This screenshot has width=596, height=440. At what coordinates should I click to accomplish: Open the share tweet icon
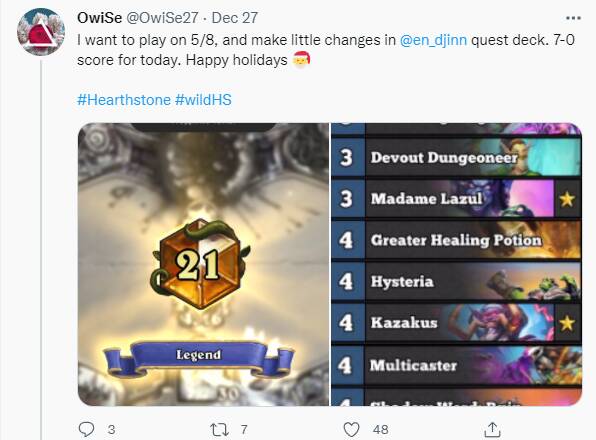(492, 429)
